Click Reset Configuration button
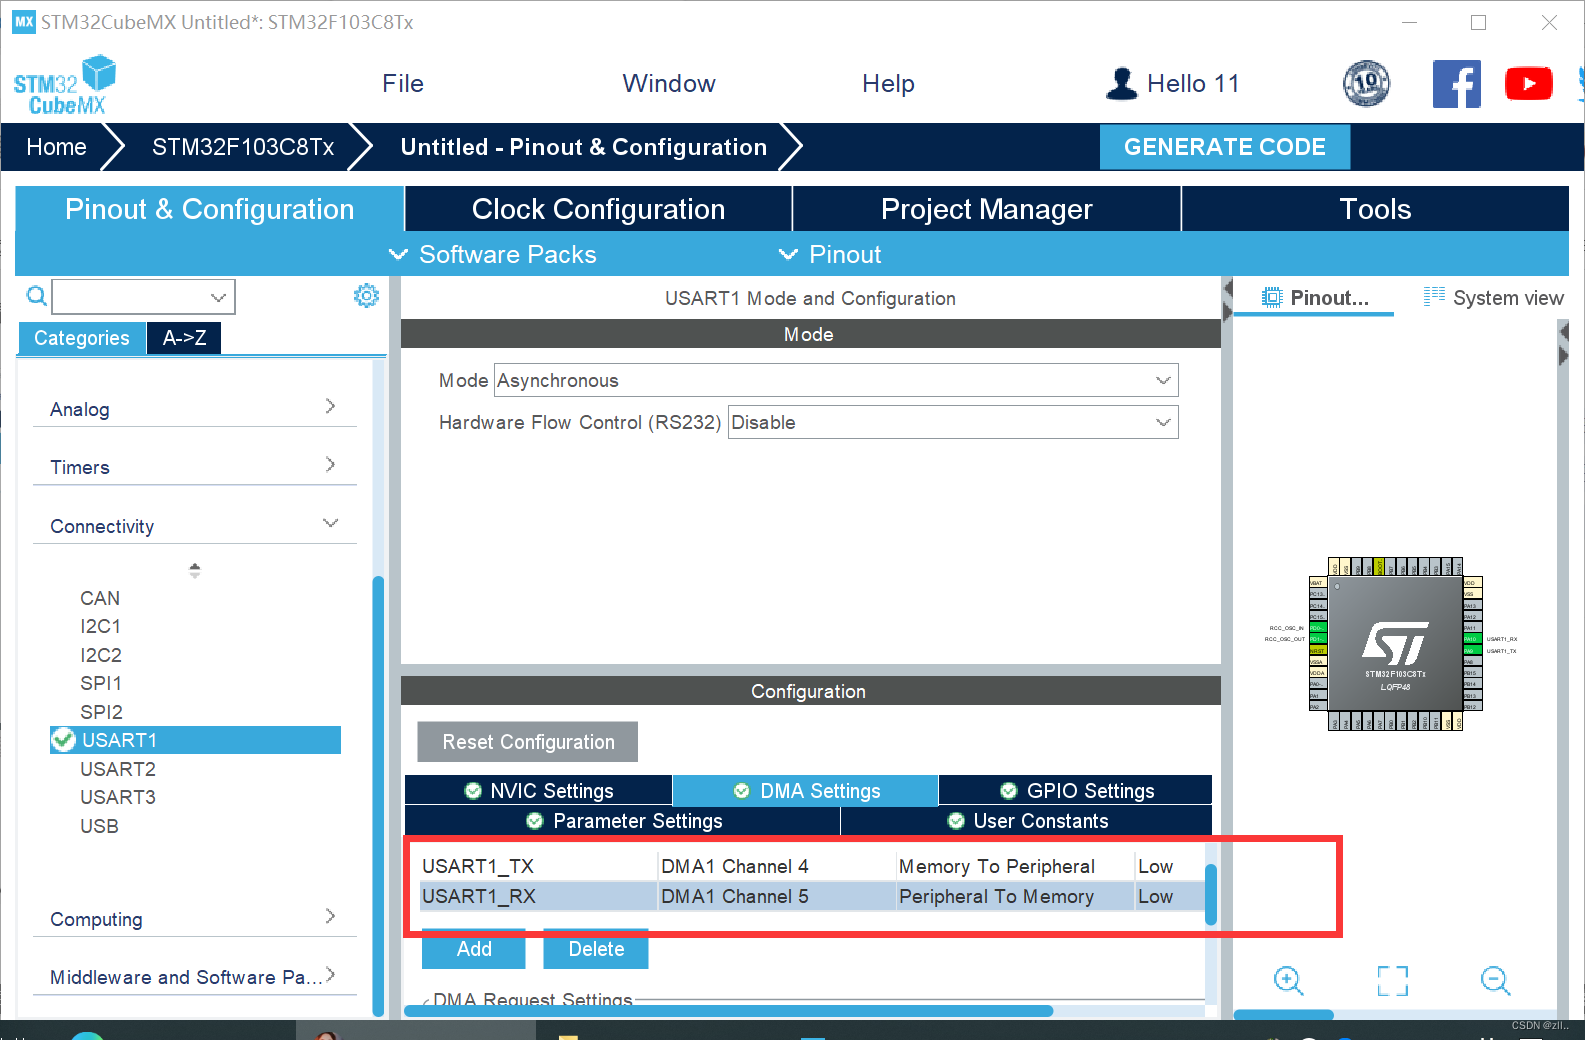The image size is (1585, 1040). coord(528,742)
